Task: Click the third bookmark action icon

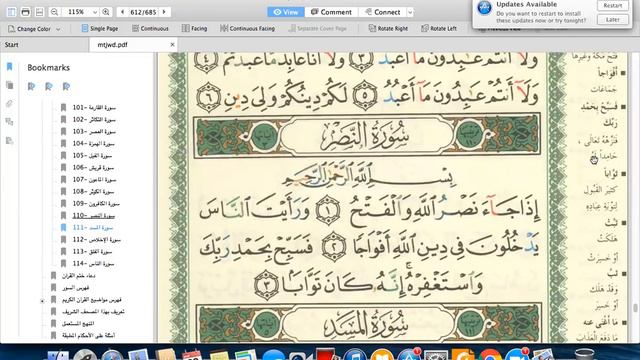Action: pos(67,87)
